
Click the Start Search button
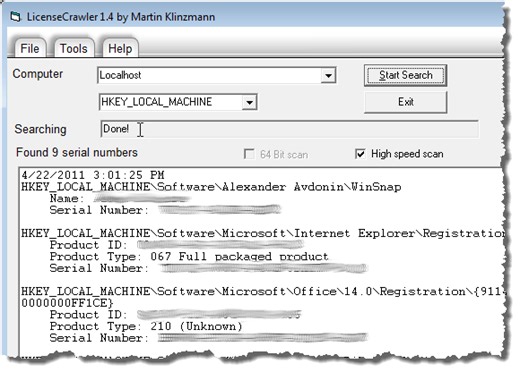coord(405,75)
